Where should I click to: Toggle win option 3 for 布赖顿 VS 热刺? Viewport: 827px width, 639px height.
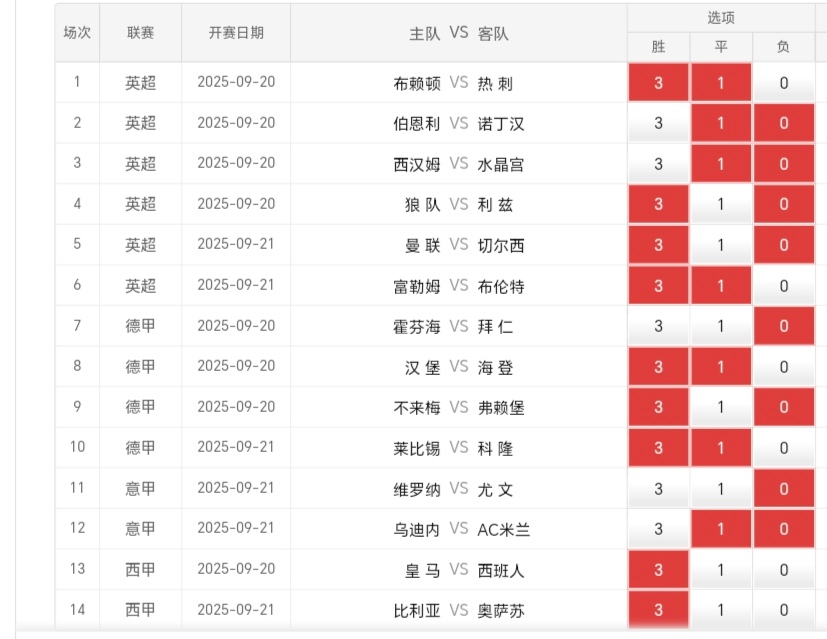[658, 83]
